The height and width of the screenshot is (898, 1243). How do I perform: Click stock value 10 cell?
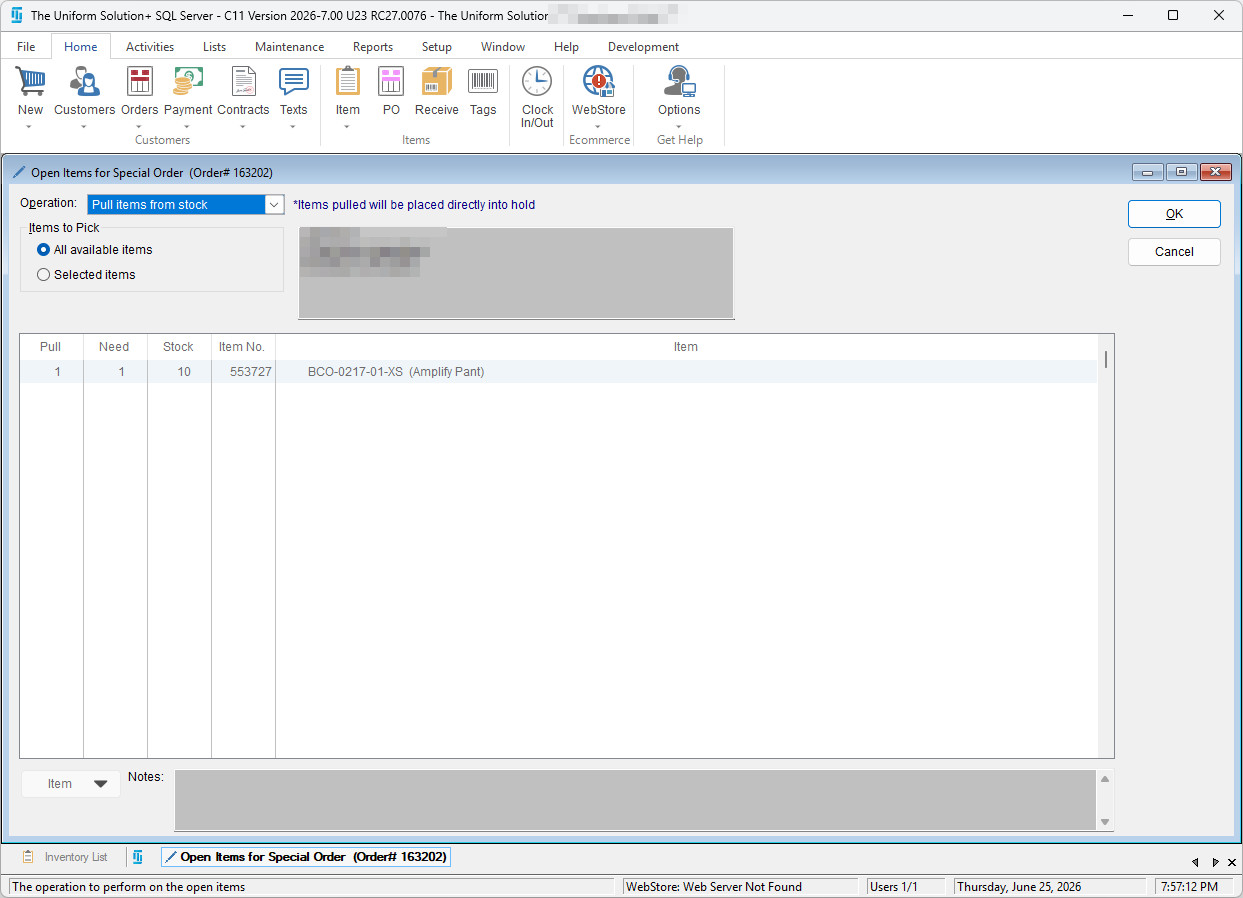(x=179, y=372)
